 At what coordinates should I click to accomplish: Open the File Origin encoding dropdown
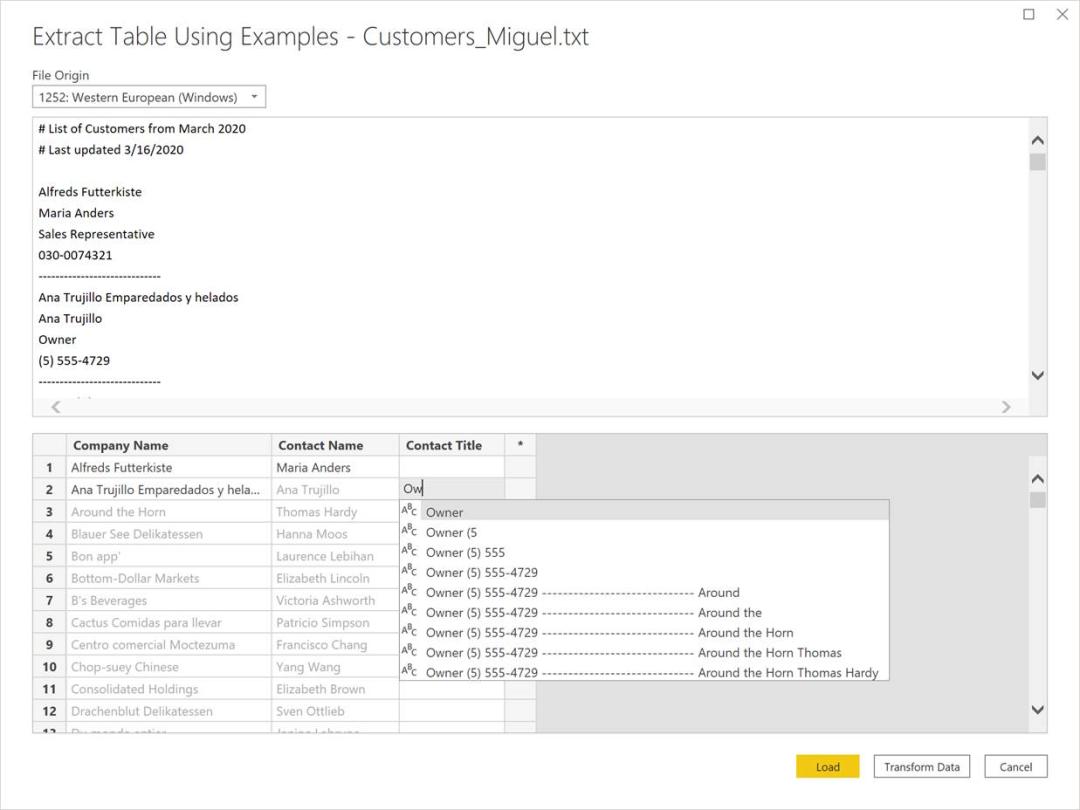coord(148,96)
